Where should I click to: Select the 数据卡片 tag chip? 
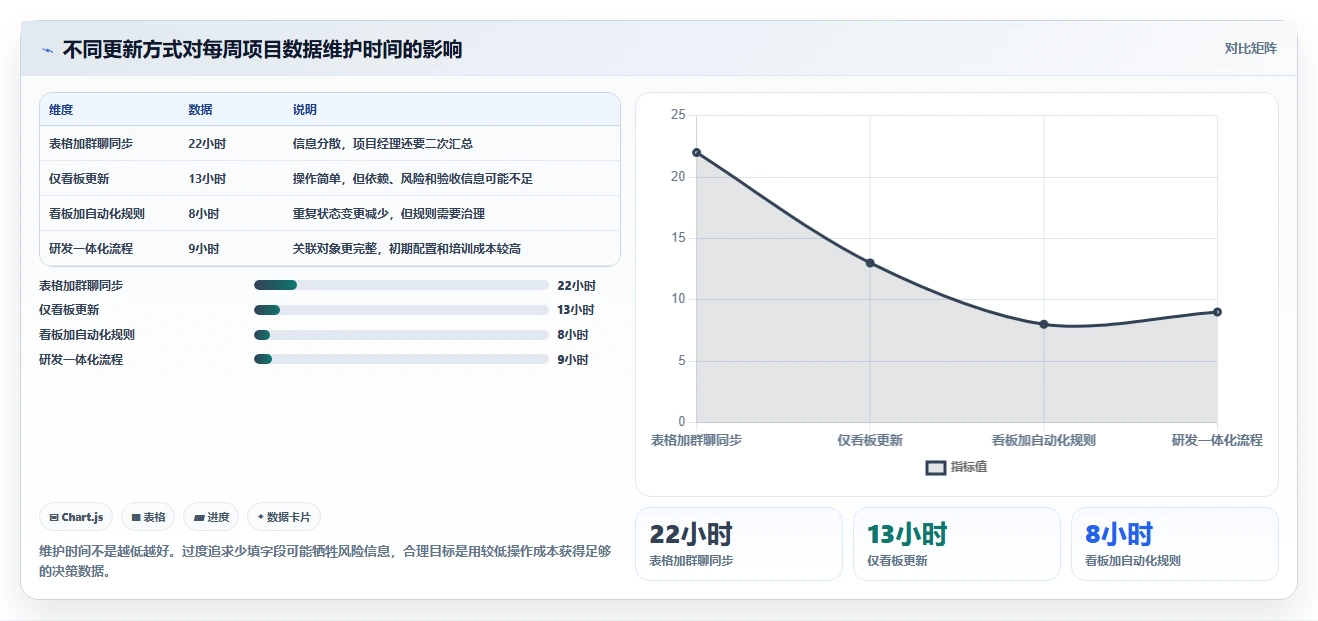pyautogui.click(x=284, y=517)
